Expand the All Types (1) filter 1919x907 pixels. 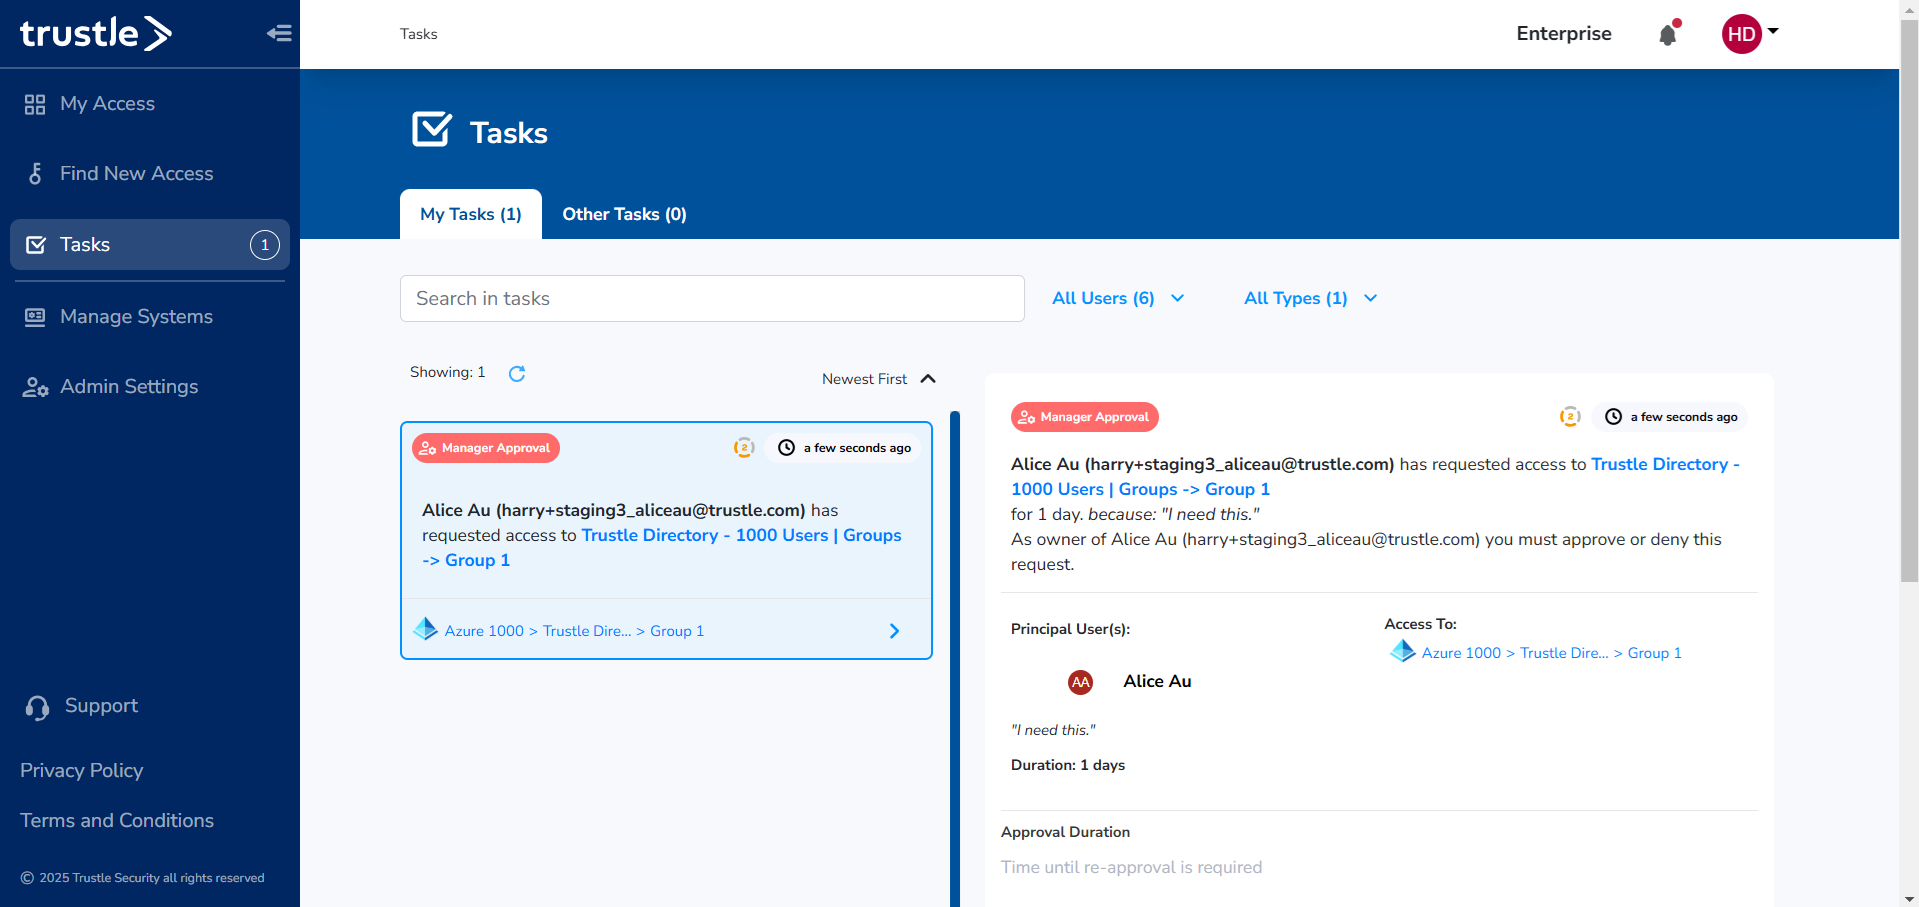tap(1311, 299)
